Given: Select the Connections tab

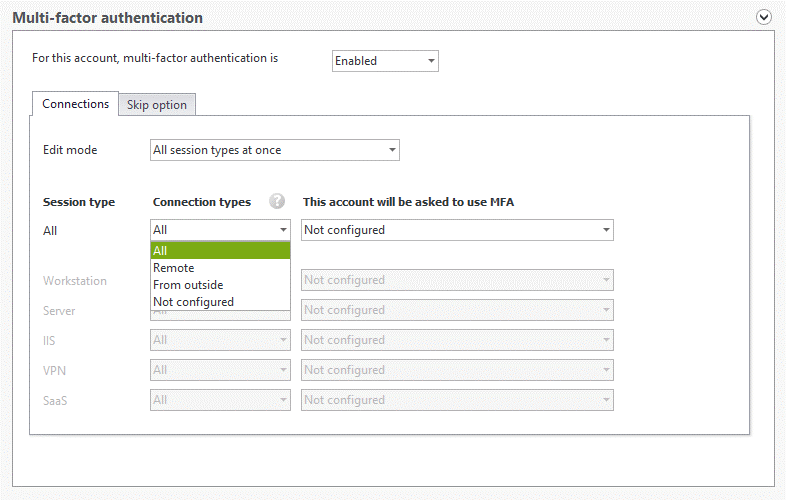Looking at the screenshot, I should click(75, 104).
